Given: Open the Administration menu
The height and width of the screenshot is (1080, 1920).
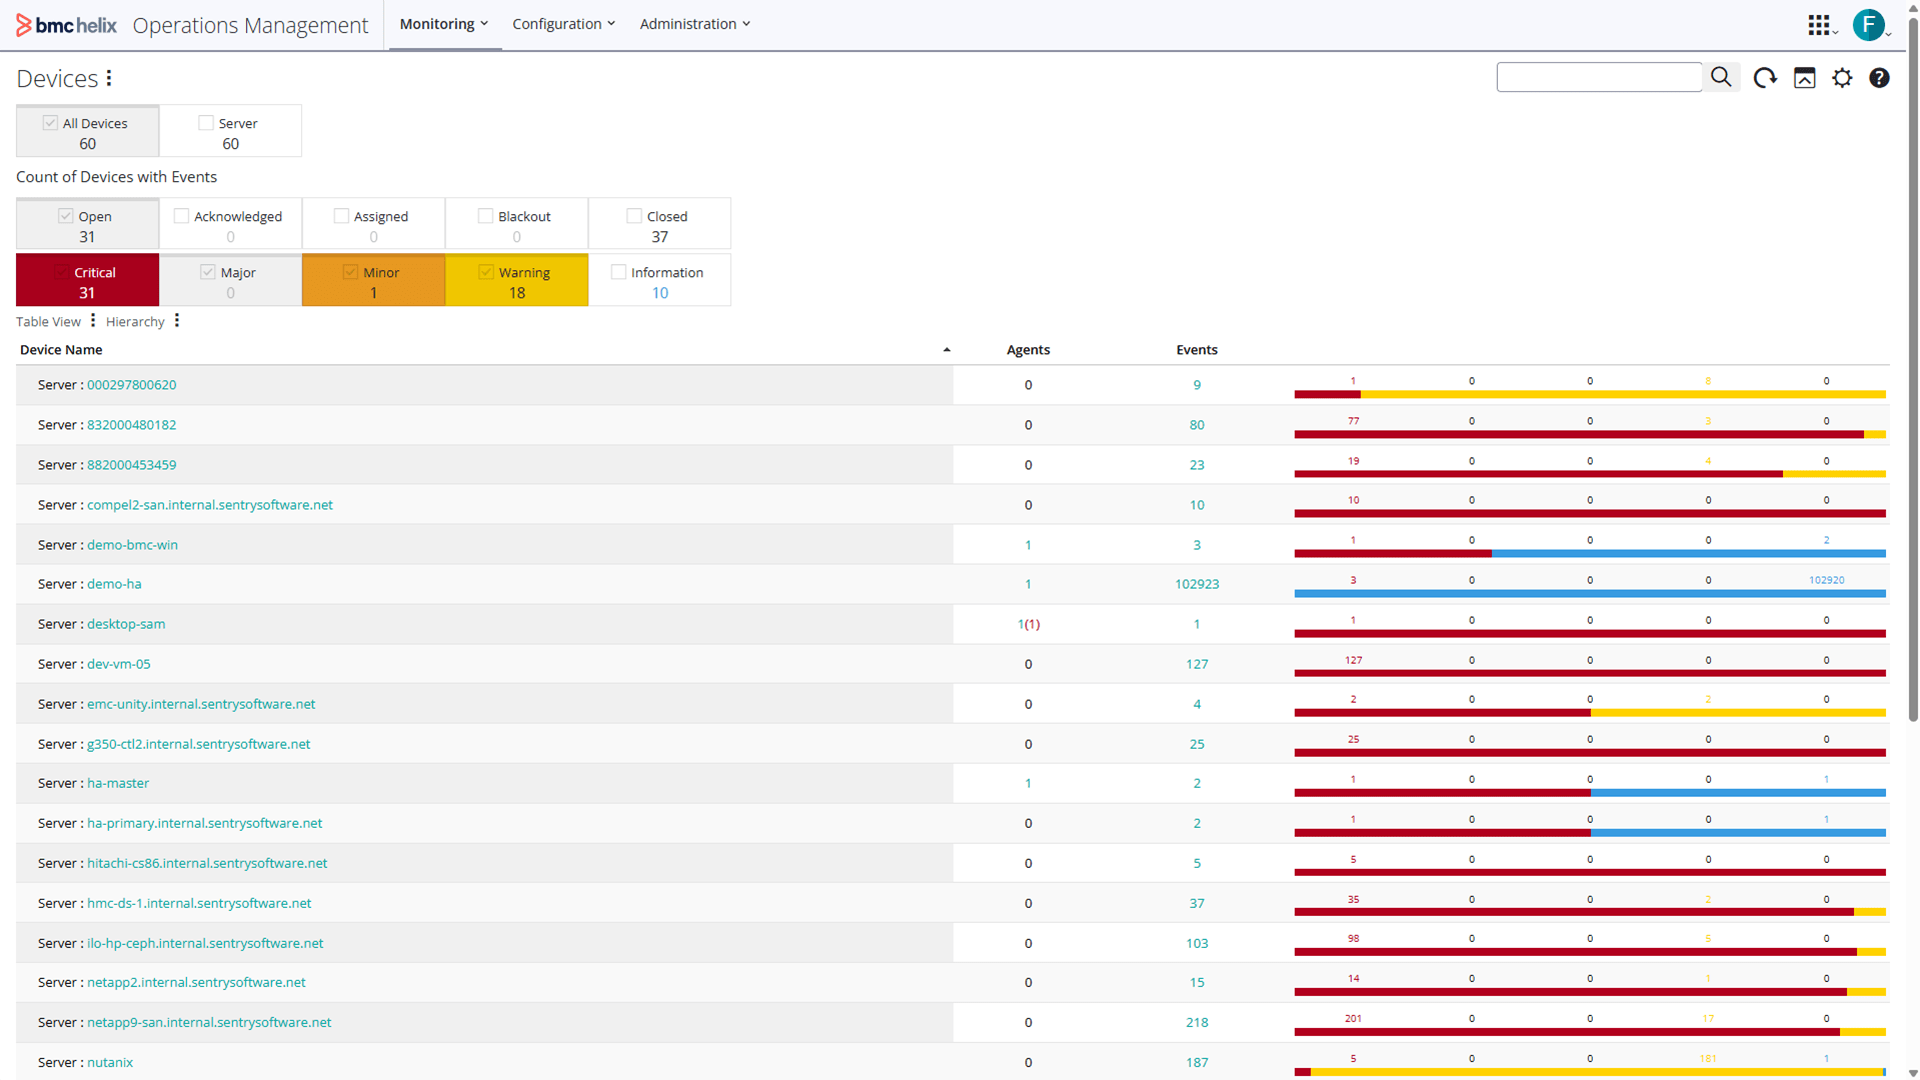Looking at the screenshot, I should [x=694, y=24].
